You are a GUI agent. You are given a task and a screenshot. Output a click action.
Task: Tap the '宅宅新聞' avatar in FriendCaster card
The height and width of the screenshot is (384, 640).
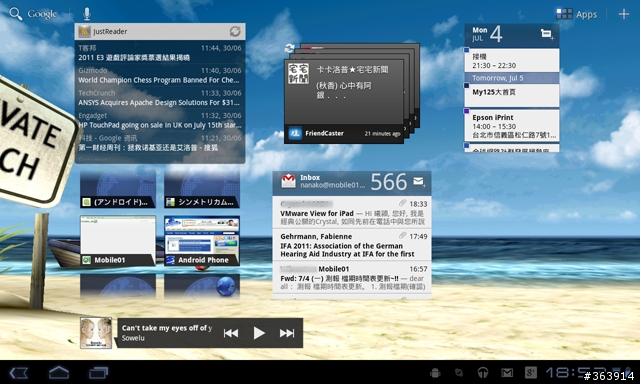pos(298,73)
